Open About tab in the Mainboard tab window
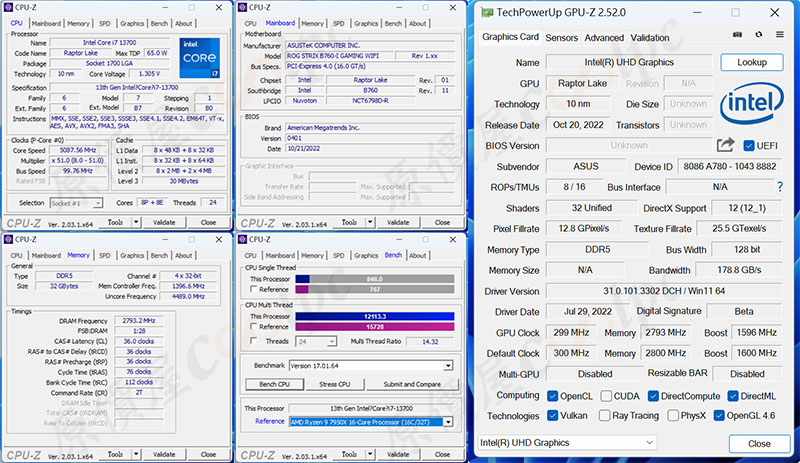 [417, 23]
